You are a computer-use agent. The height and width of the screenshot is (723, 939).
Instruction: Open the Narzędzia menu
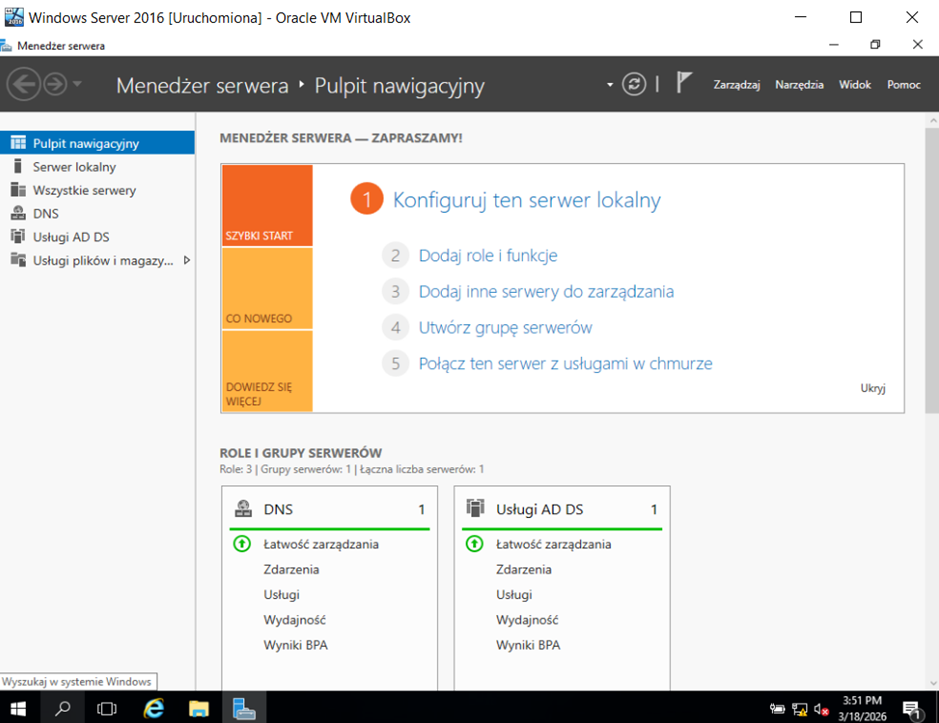click(798, 85)
